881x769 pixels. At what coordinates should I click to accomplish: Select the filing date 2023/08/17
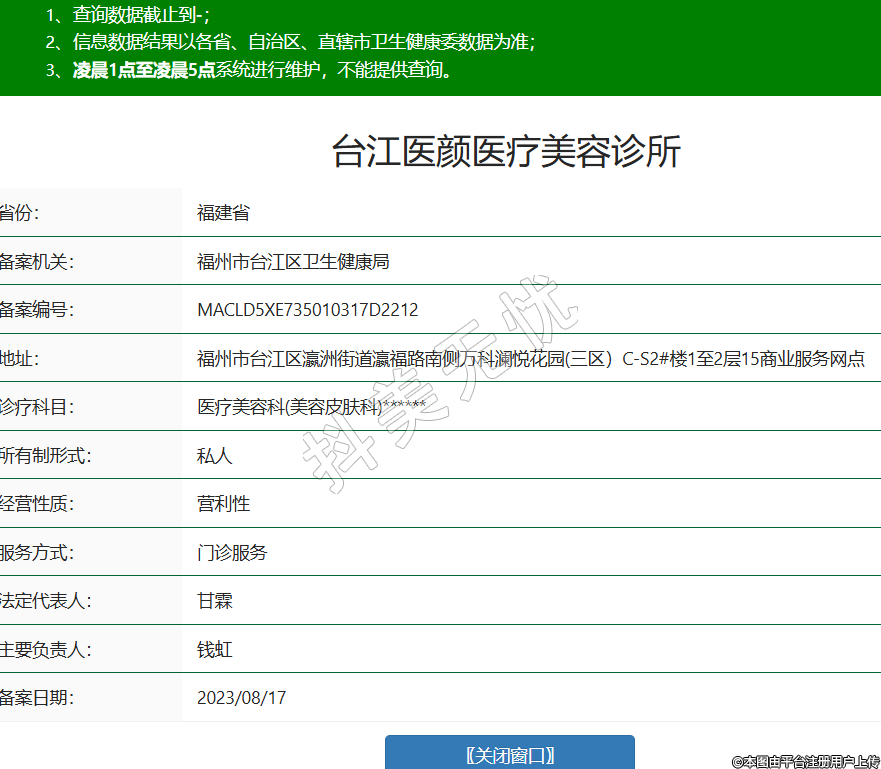(241, 698)
